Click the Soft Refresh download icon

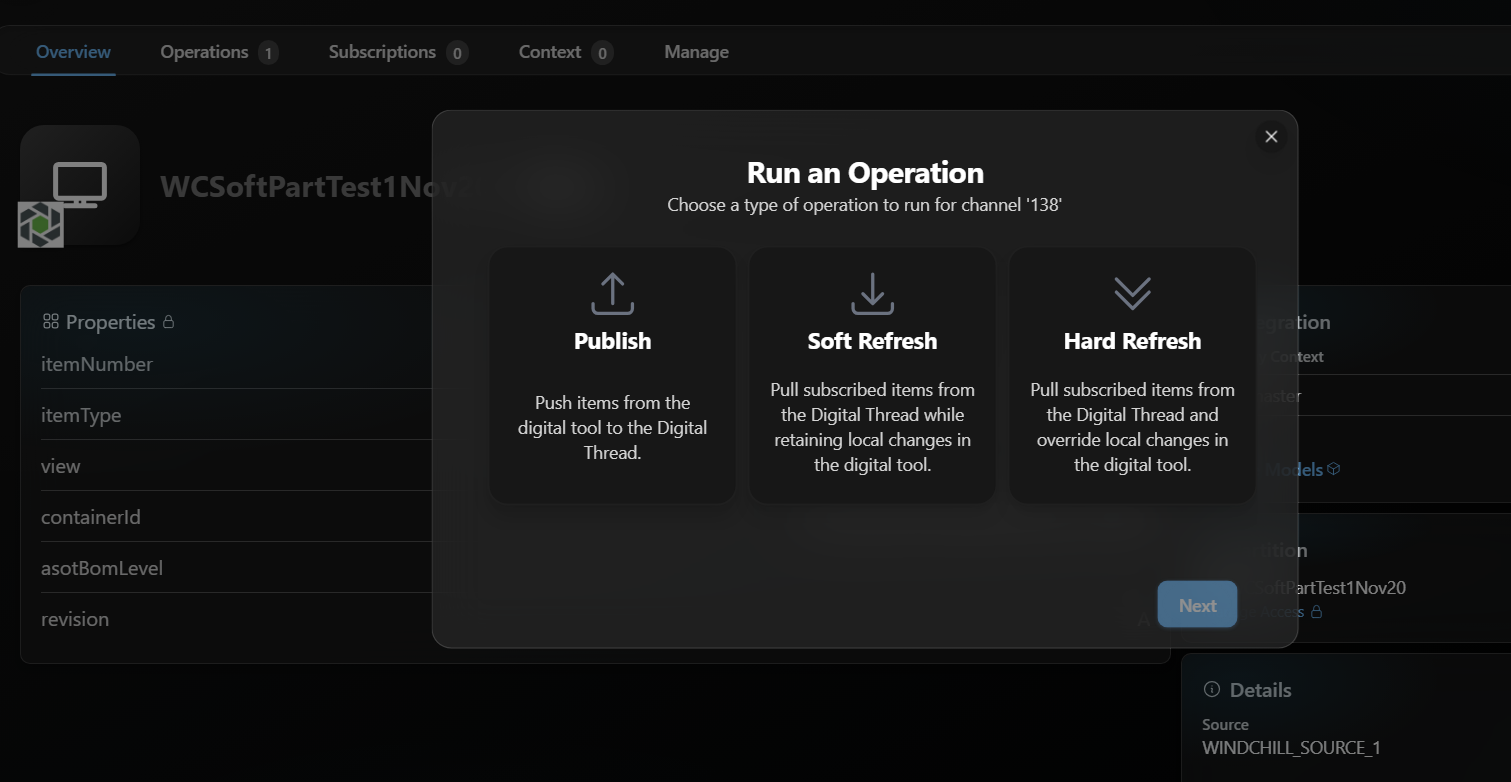[872, 294]
